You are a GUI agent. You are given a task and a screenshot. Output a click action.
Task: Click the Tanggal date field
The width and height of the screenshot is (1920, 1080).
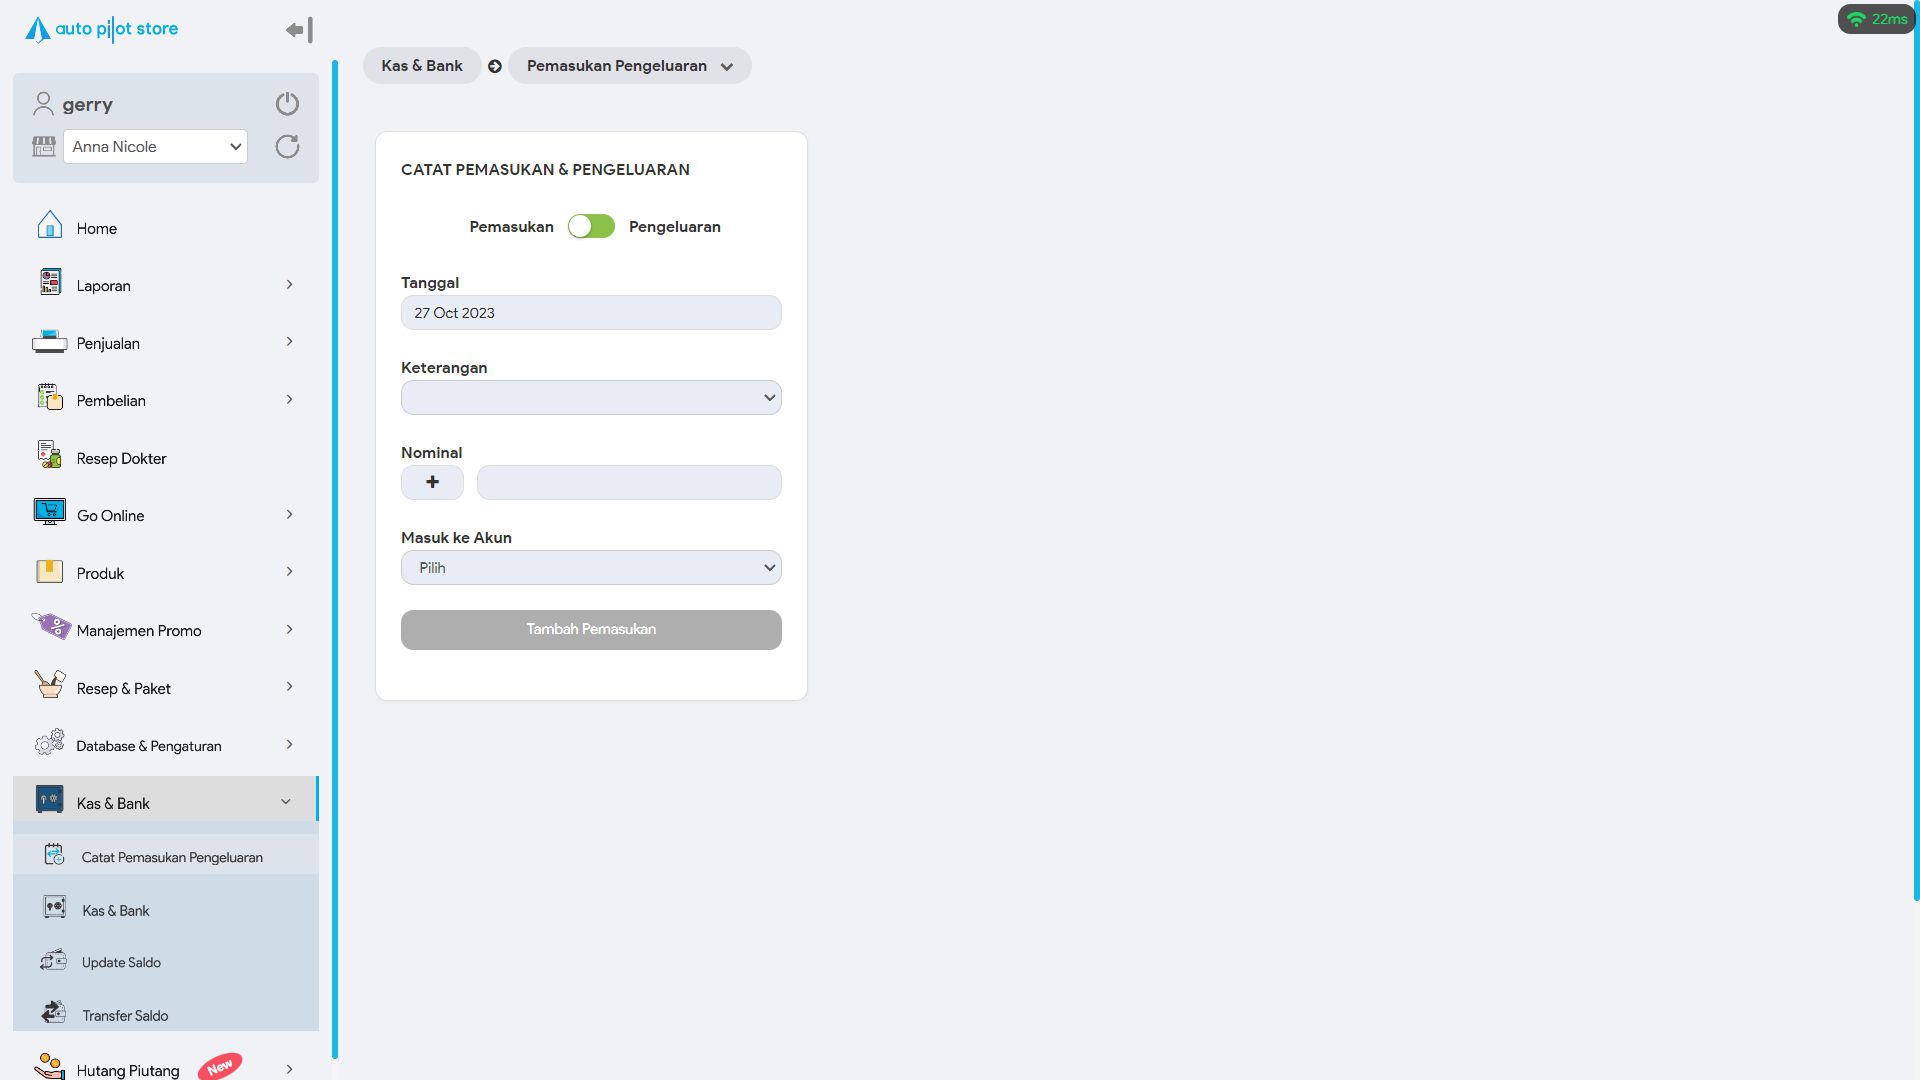point(591,313)
